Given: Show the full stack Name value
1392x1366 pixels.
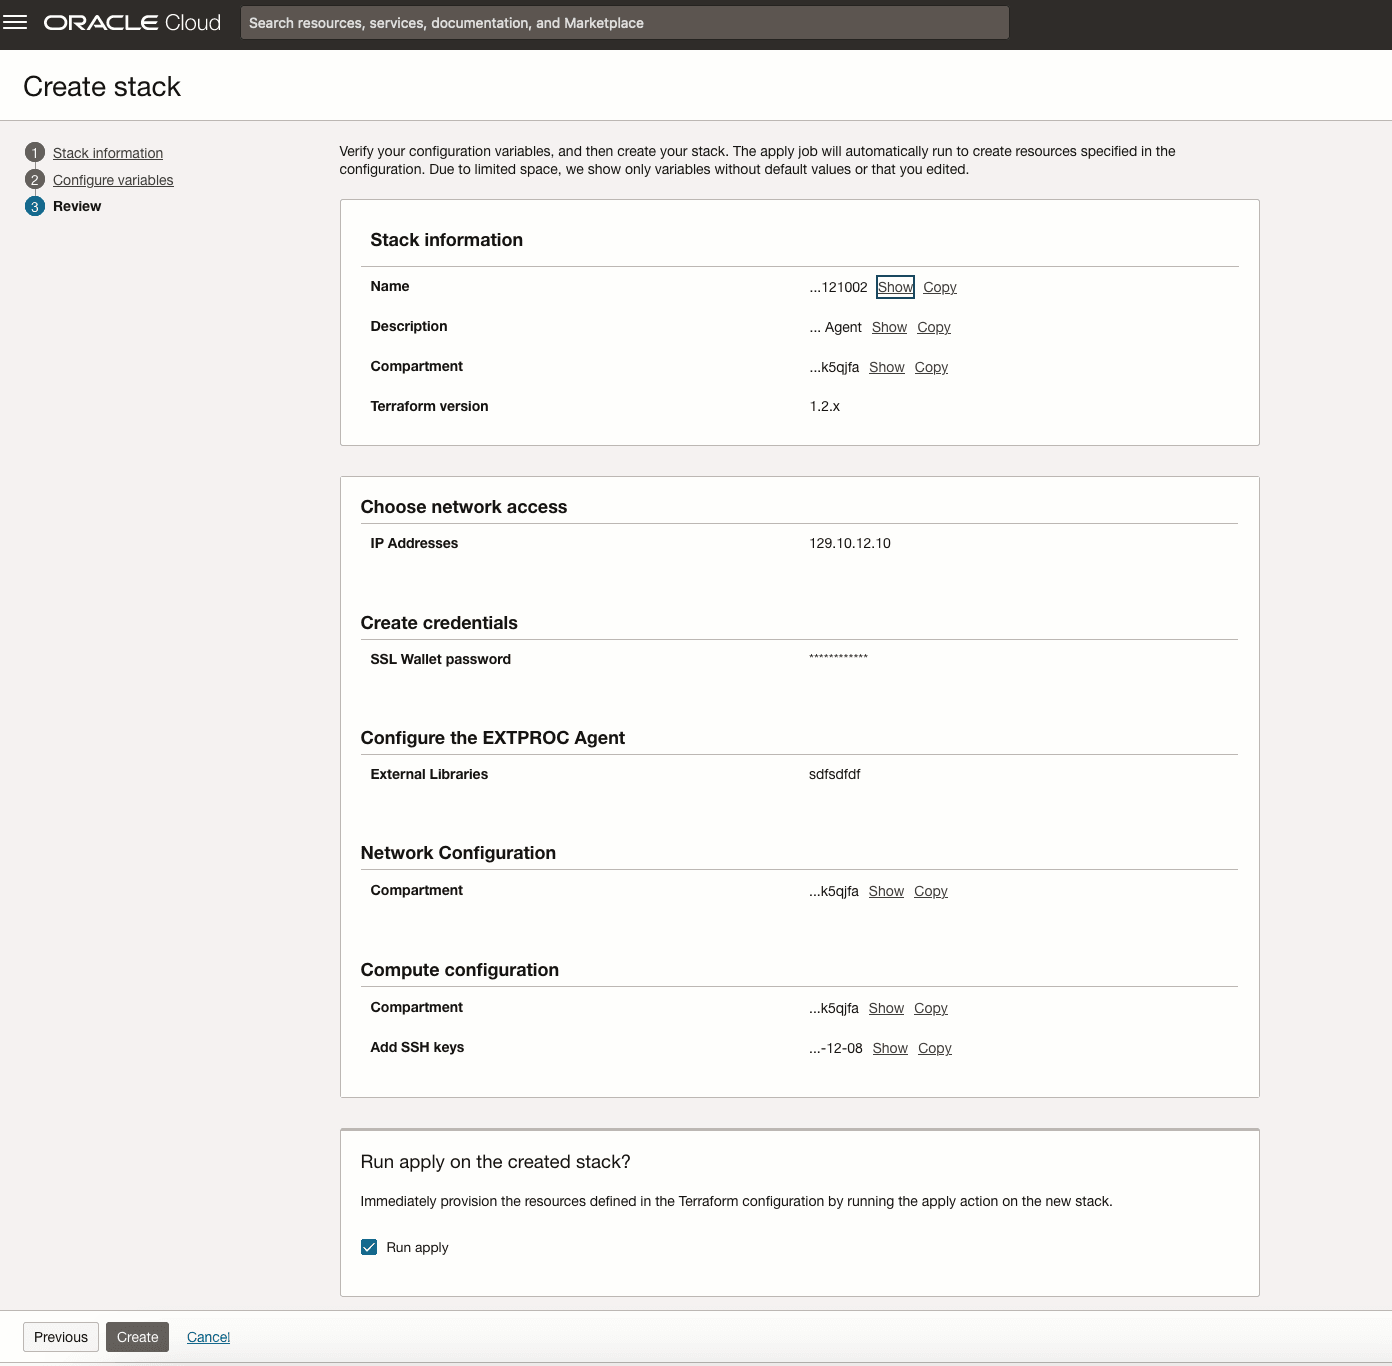Looking at the screenshot, I should [895, 287].
